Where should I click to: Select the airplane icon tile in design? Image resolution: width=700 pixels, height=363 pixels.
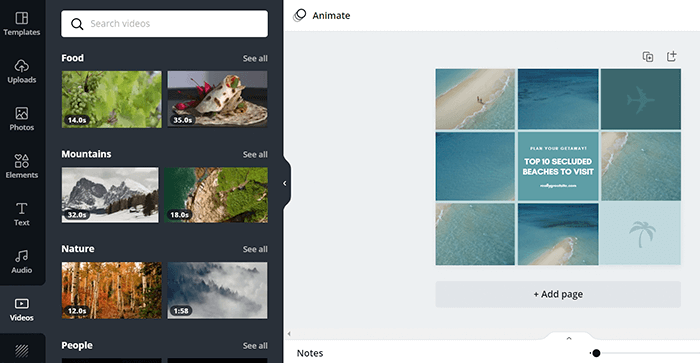tap(641, 99)
